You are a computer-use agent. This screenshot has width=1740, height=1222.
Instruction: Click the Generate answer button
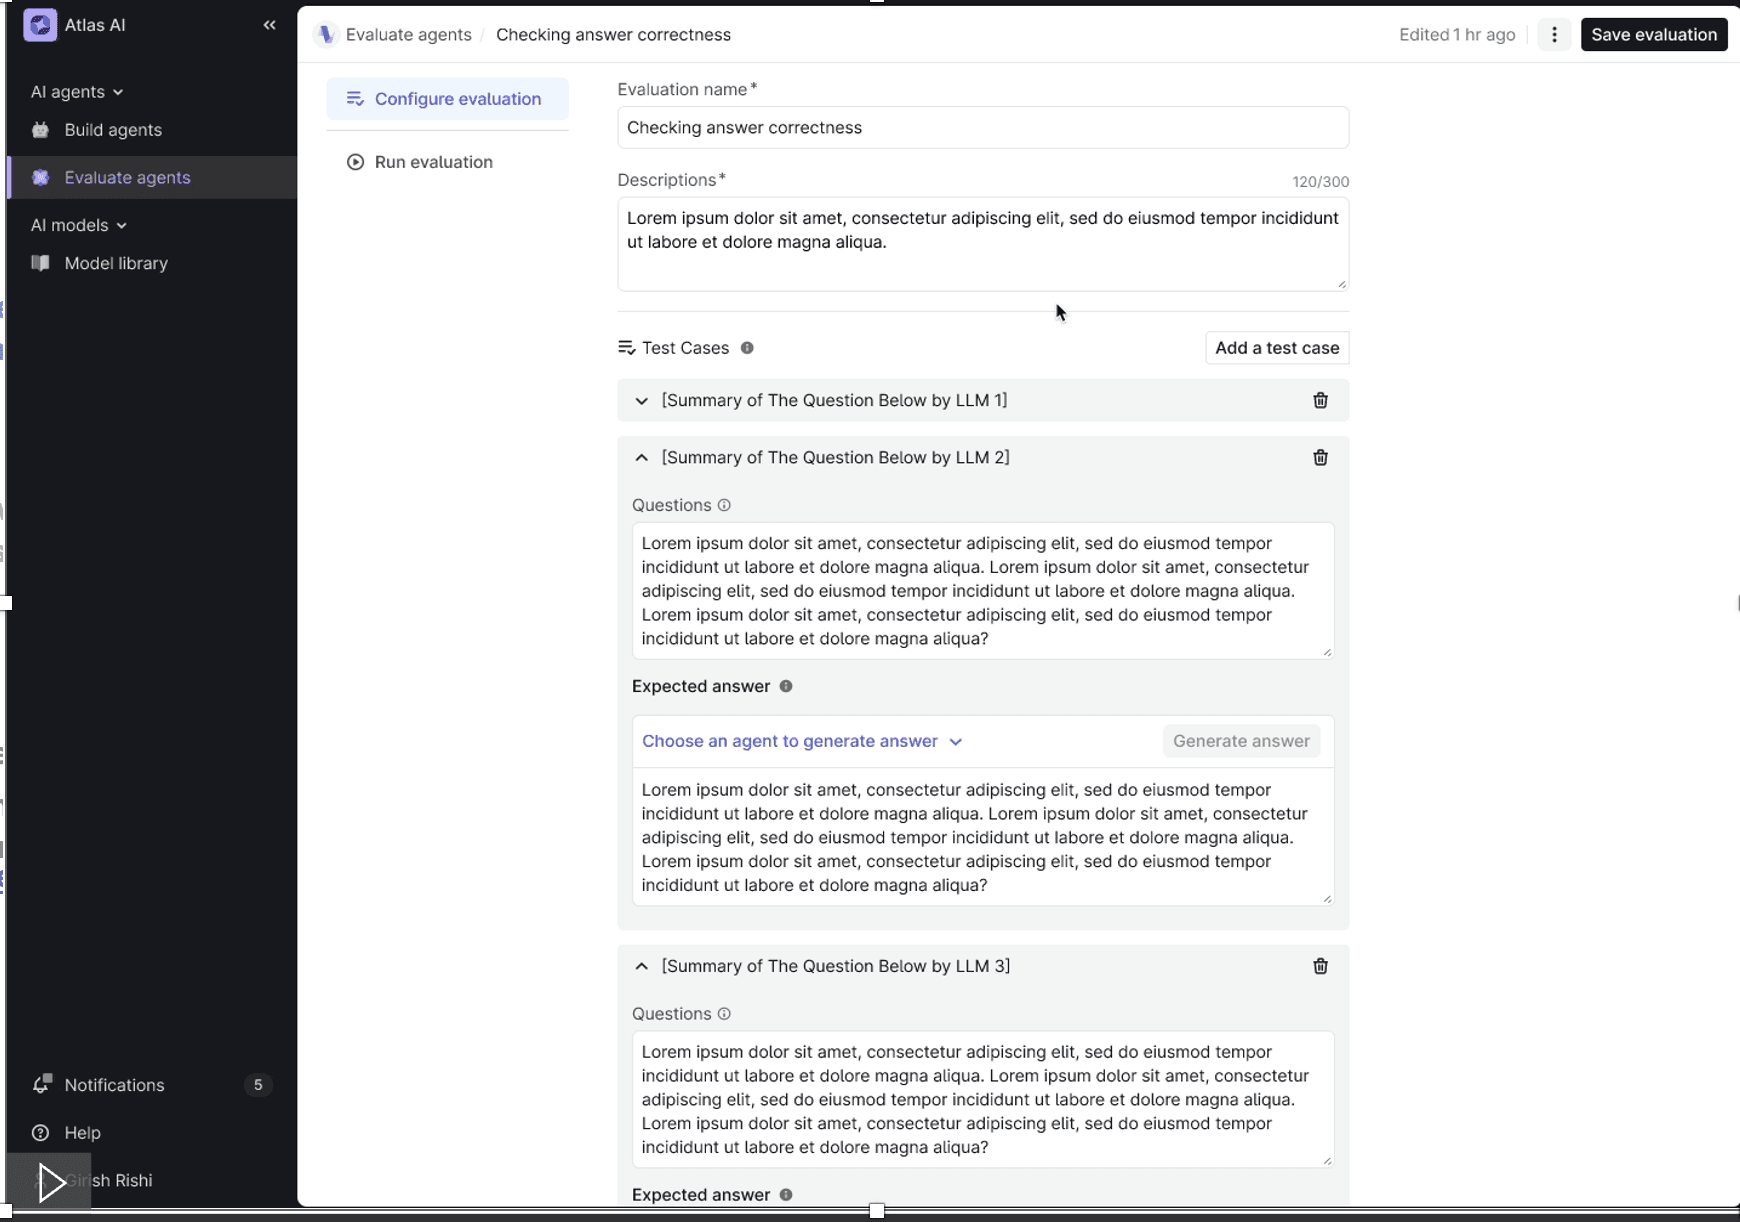click(x=1241, y=741)
